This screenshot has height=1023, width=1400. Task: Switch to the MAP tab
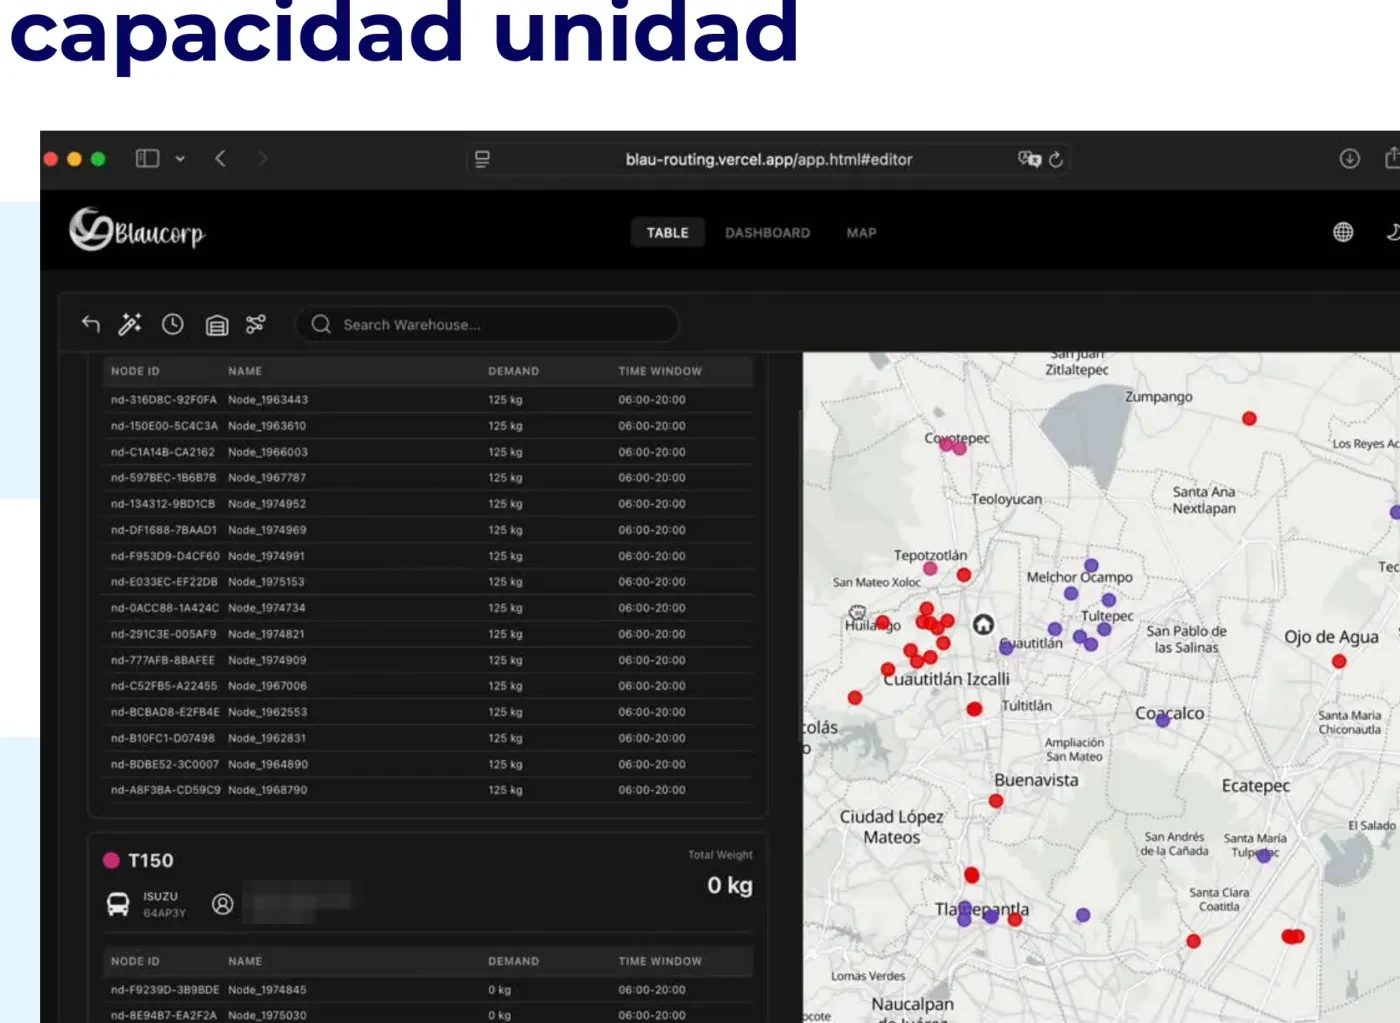point(862,232)
